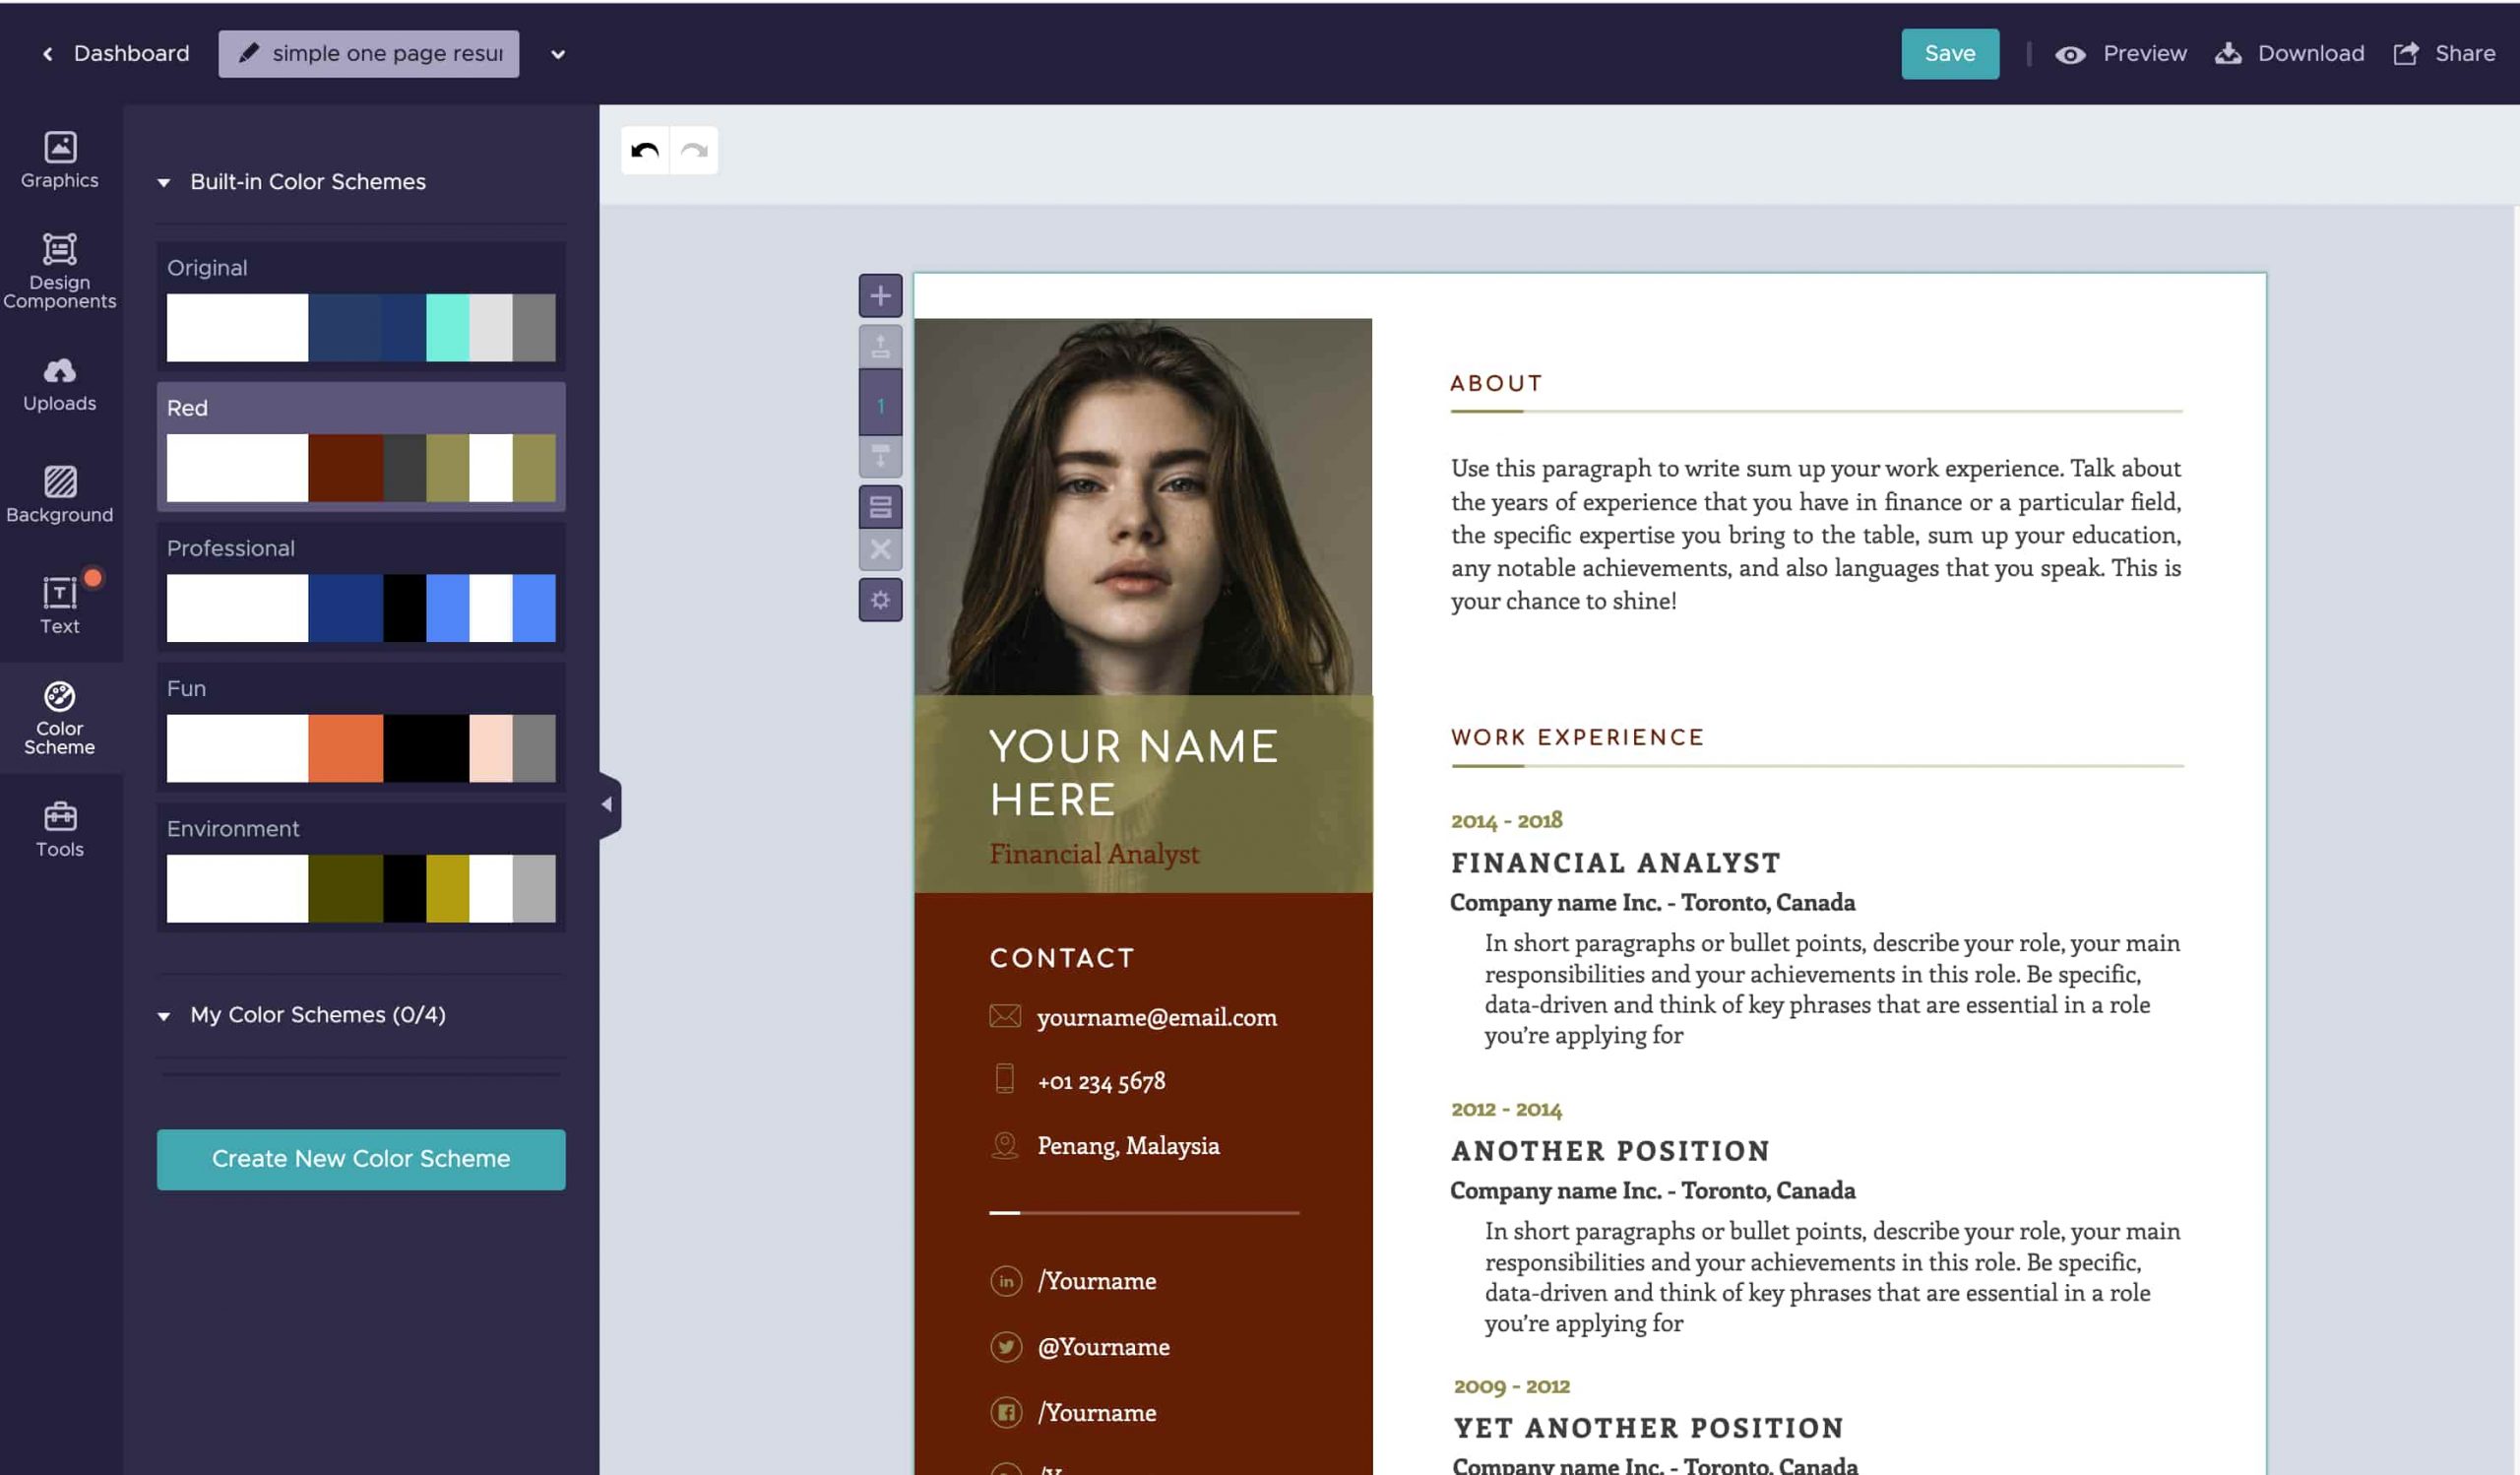Open the Design Components panel
2520x1475 pixels.
pos(58,267)
